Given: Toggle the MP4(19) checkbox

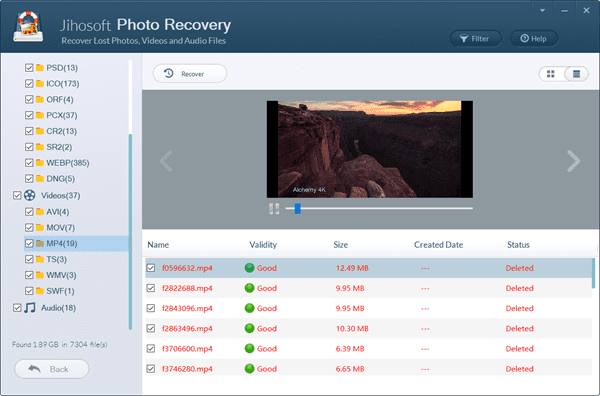Looking at the screenshot, I should pos(29,243).
